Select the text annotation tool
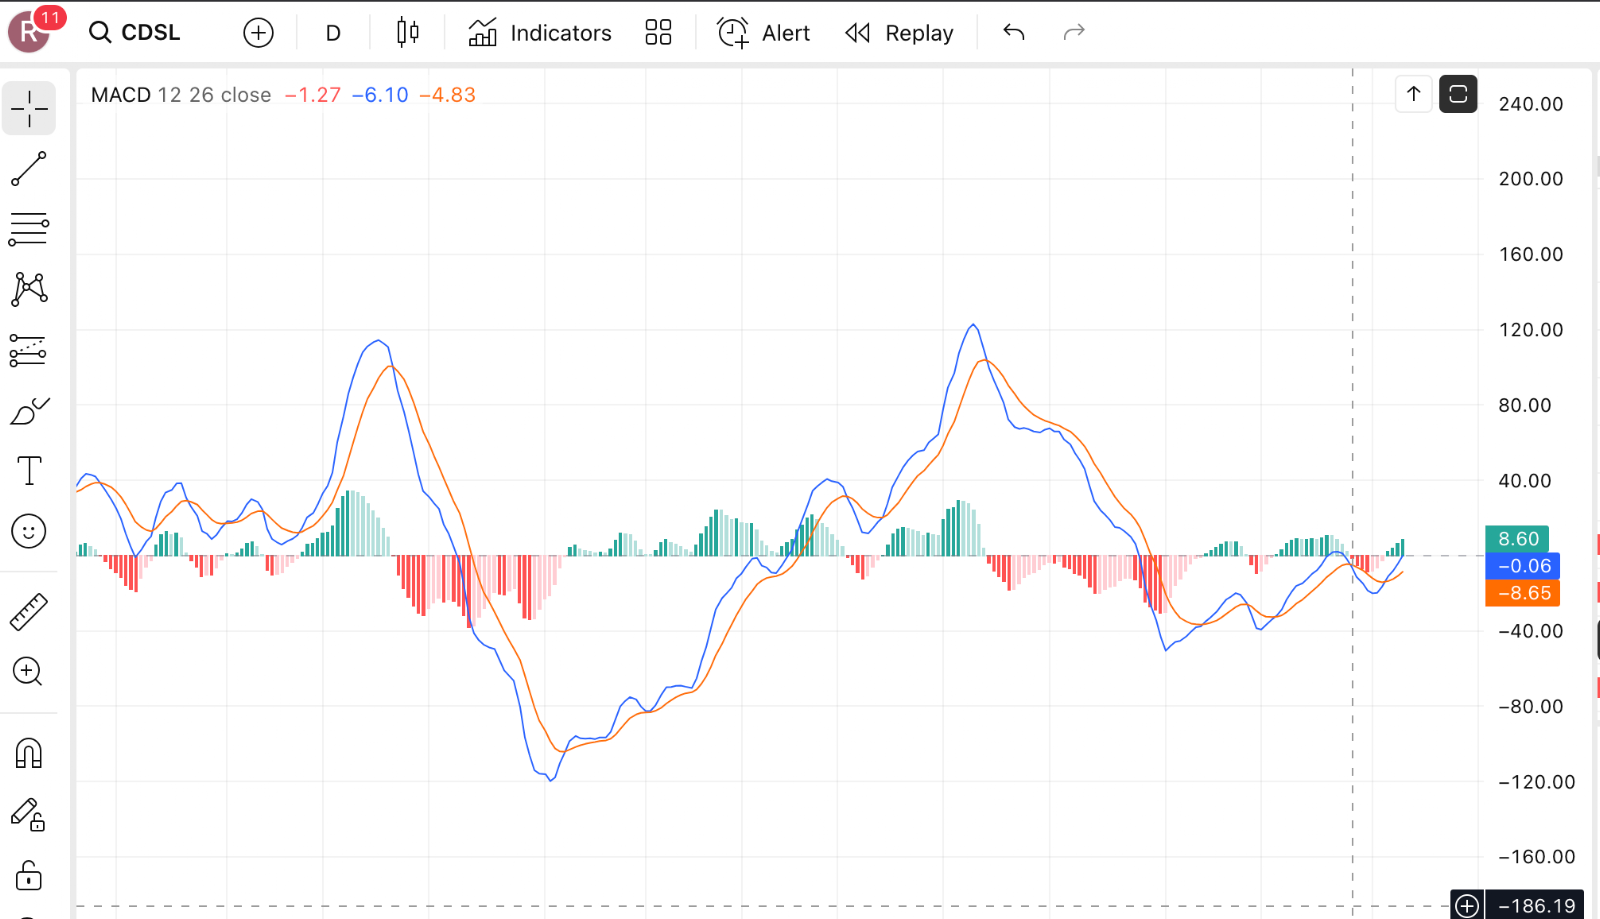The image size is (1600, 919). click(29, 470)
